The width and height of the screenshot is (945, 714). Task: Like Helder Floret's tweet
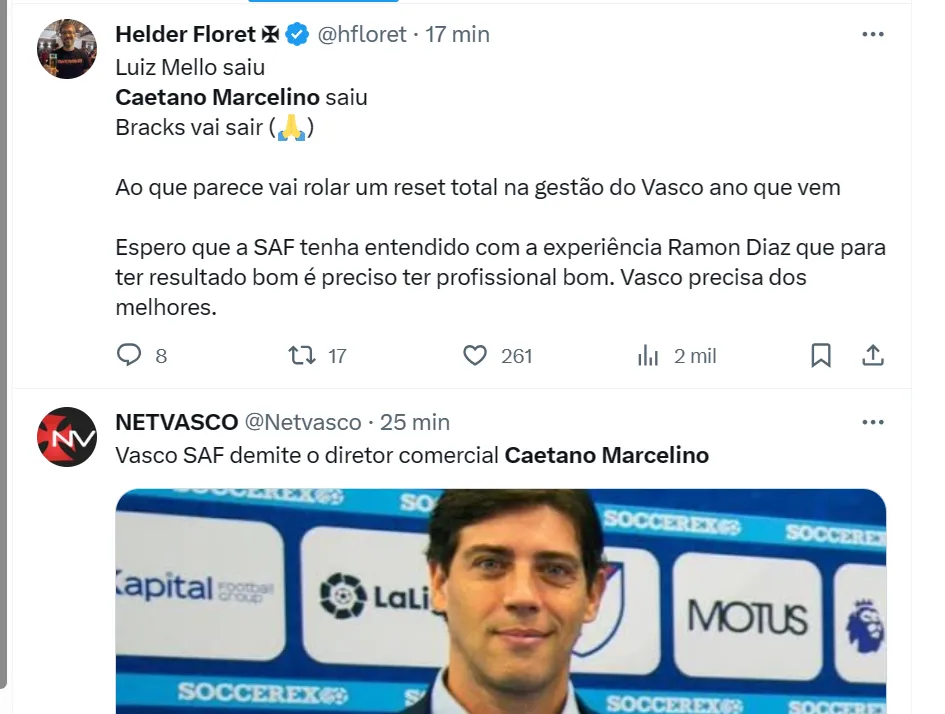pos(475,356)
